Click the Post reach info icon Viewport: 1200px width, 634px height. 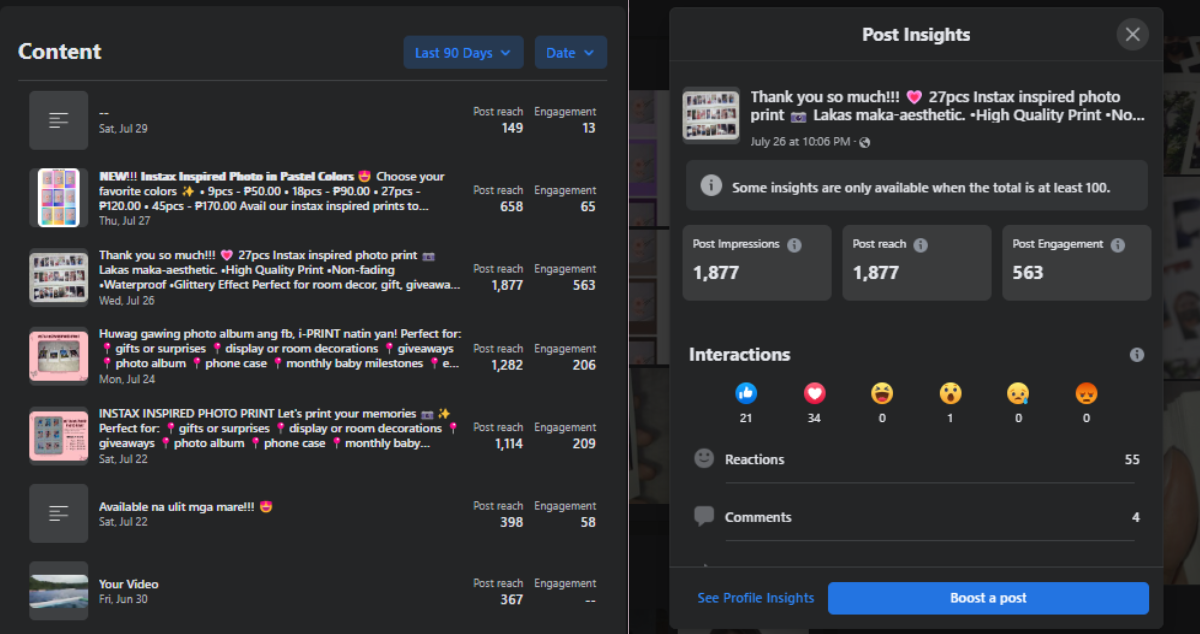(x=920, y=245)
